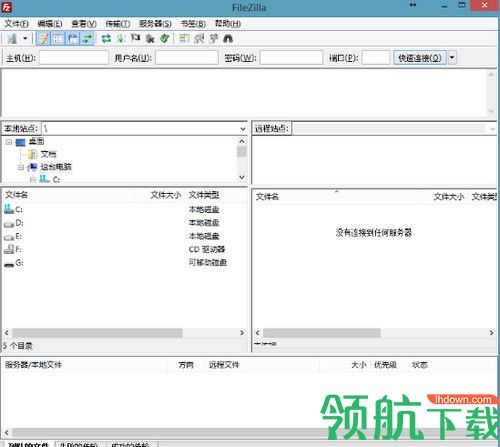Toggle processing of the transfer queue
The height and width of the screenshot is (447, 500).
click(121, 39)
